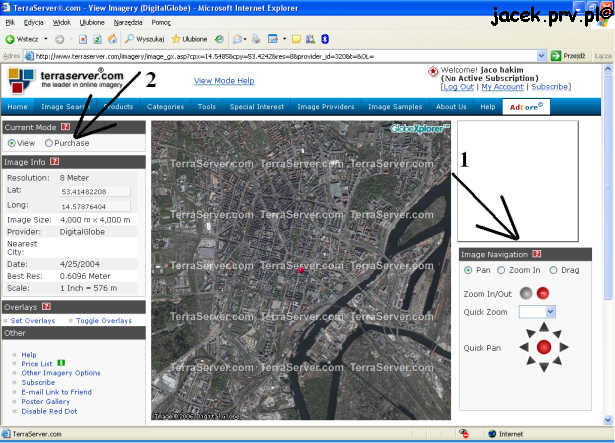Open the Back button history dropdown arrow
The image size is (615, 443).
(x=46, y=39)
